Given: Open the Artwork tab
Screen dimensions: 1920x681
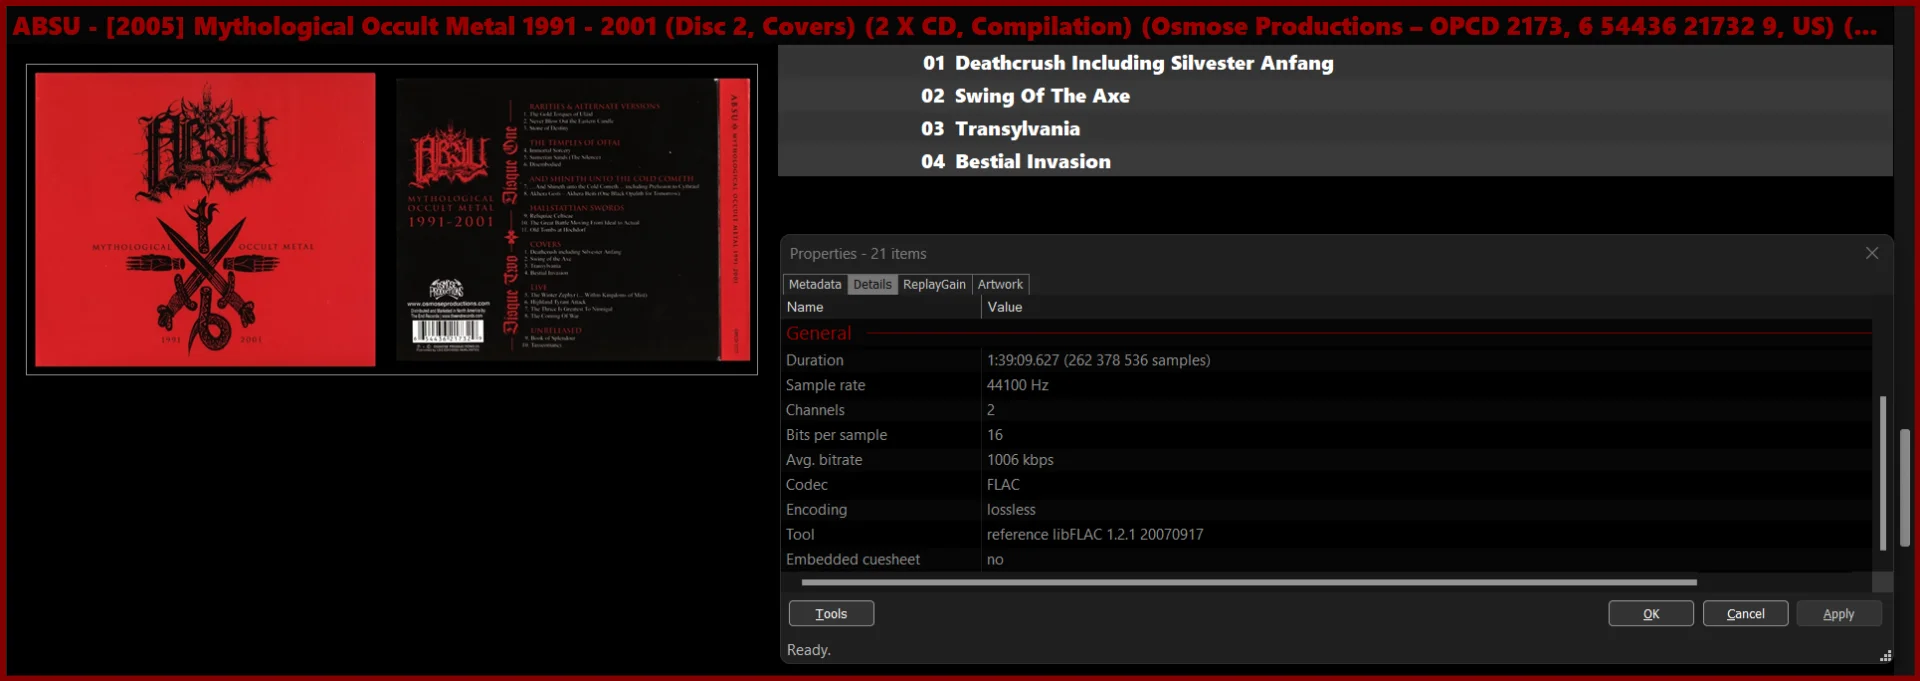Looking at the screenshot, I should coord(1000,285).
